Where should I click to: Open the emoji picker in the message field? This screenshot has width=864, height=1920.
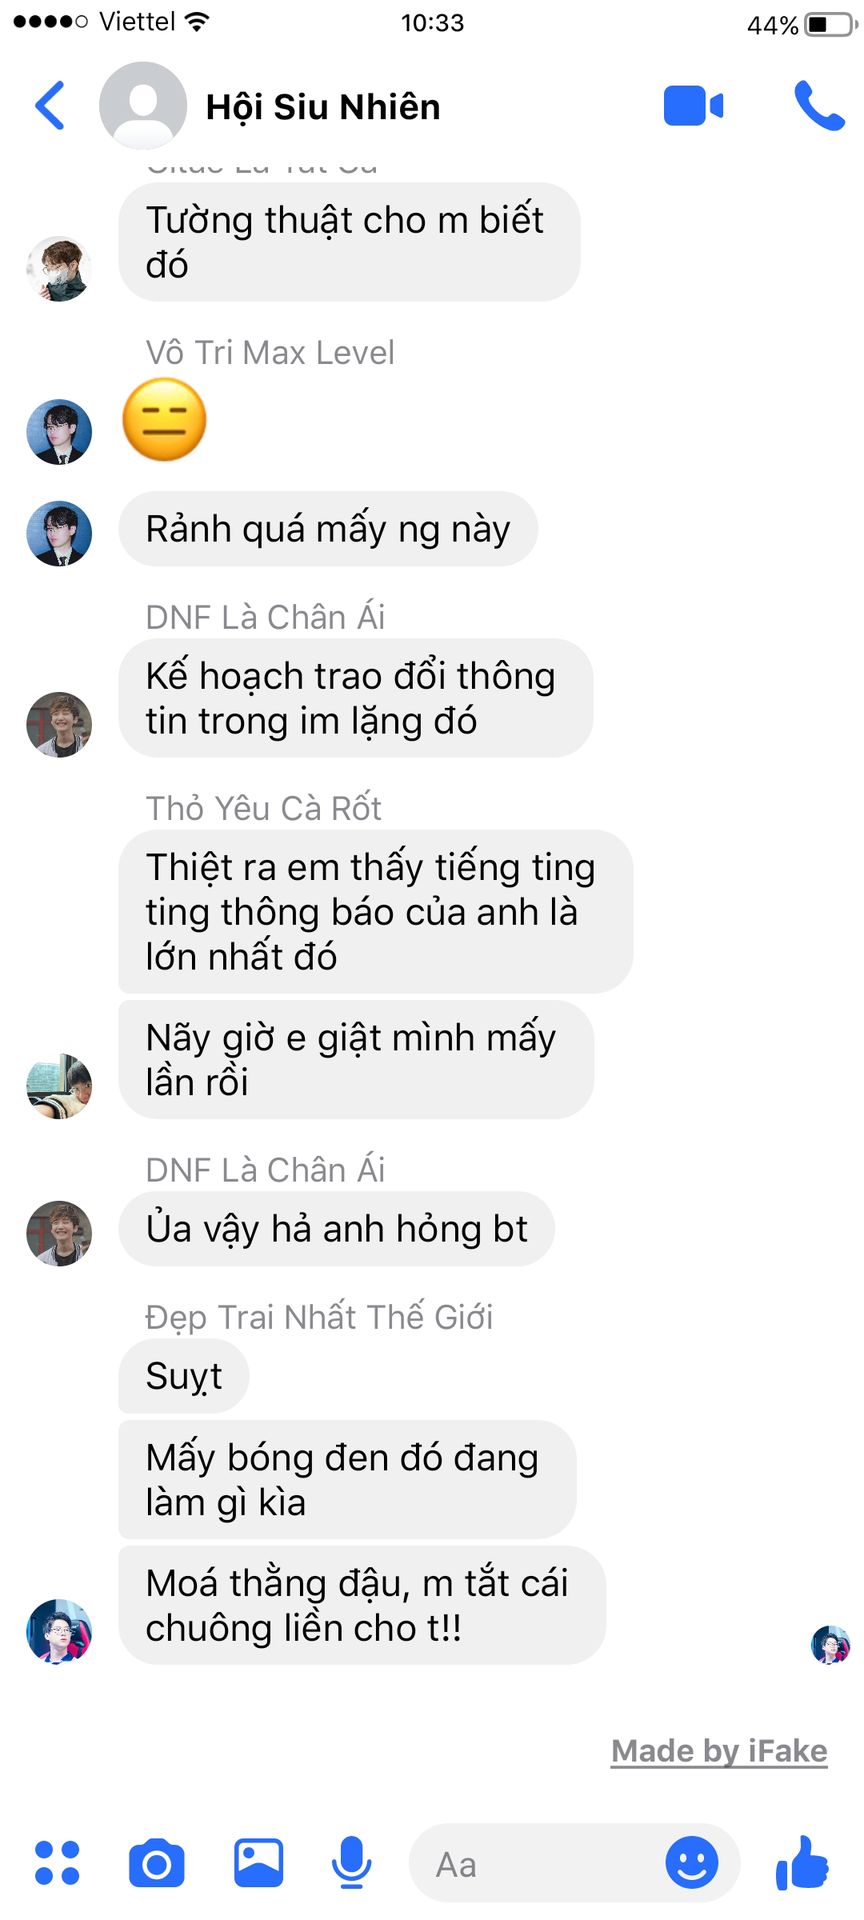[692, 1863]
